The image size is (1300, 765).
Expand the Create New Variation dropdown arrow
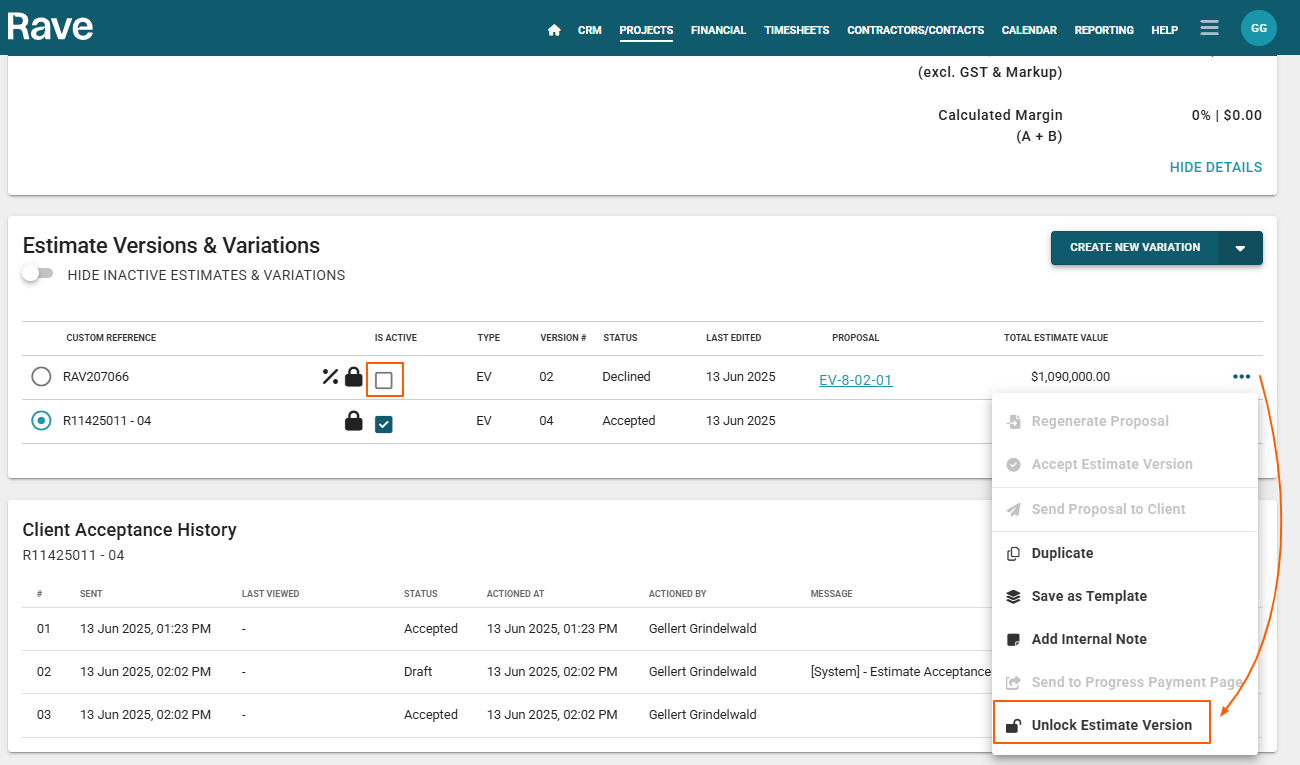coord(1240,248)
